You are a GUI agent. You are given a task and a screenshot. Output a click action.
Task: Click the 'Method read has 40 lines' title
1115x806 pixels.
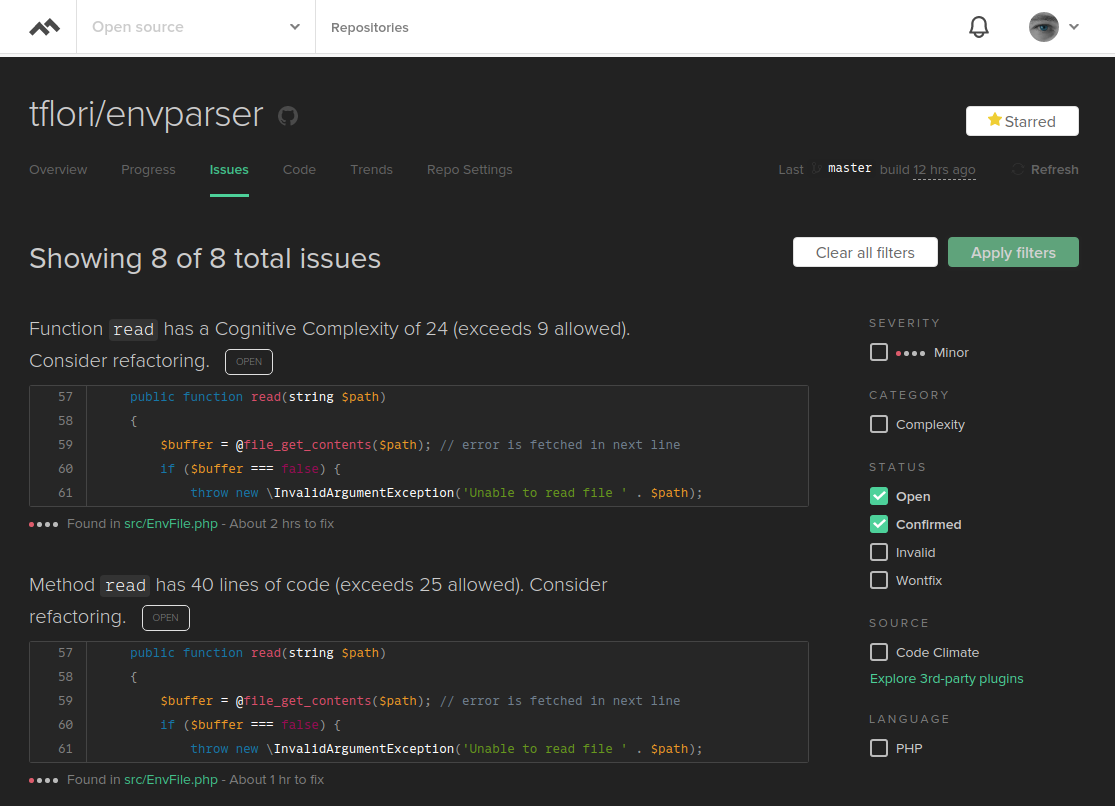[318, 600]
